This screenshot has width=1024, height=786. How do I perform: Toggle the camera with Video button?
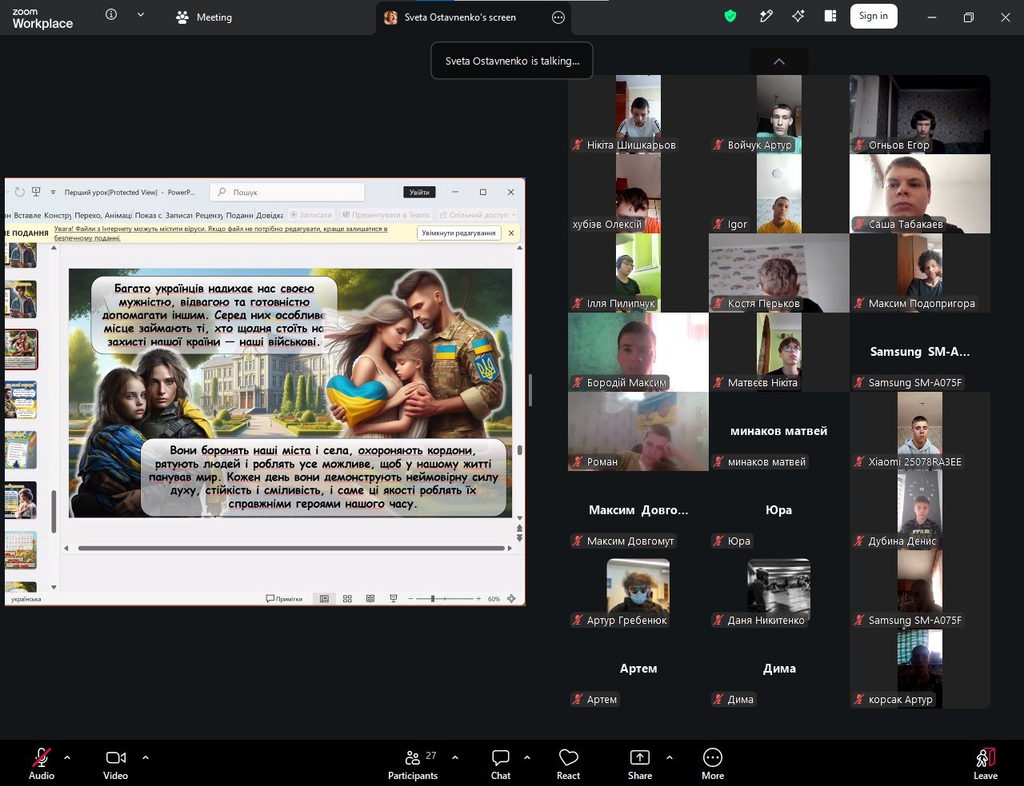coord(115,764)
